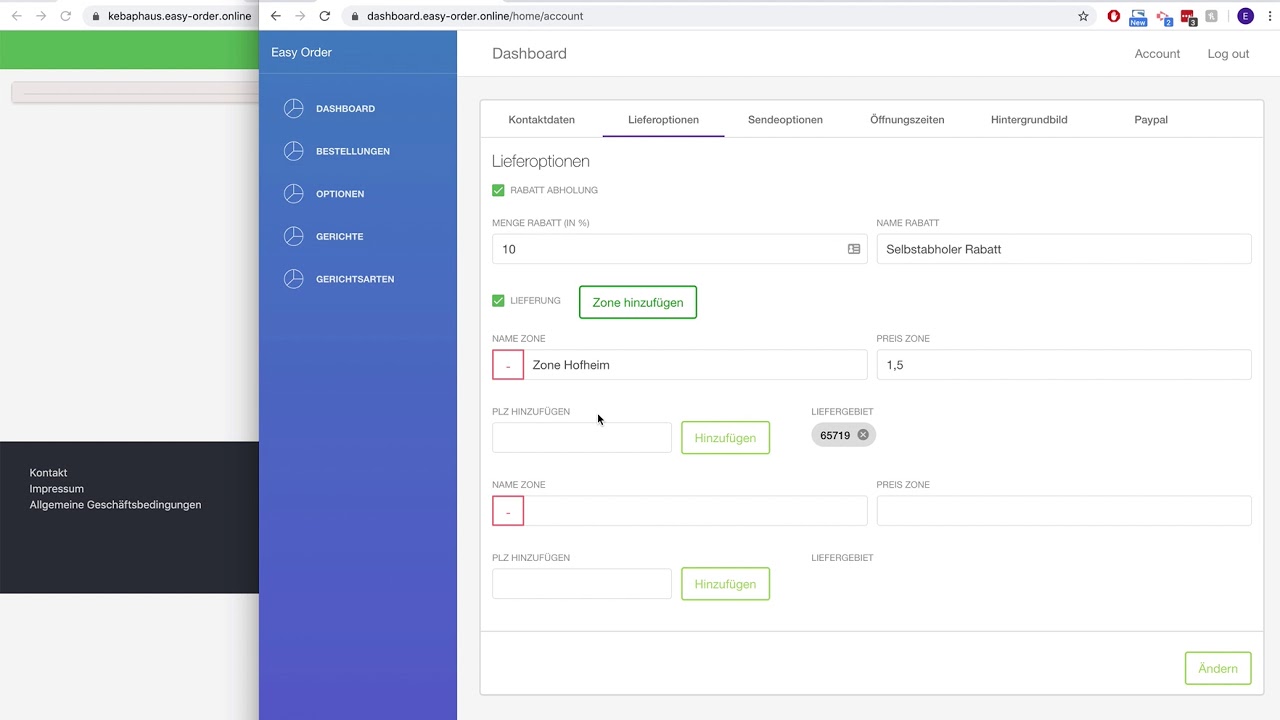Save changes with Ändern button
This screenshot has width=1280, height=720.
(x=1218, y=668)
